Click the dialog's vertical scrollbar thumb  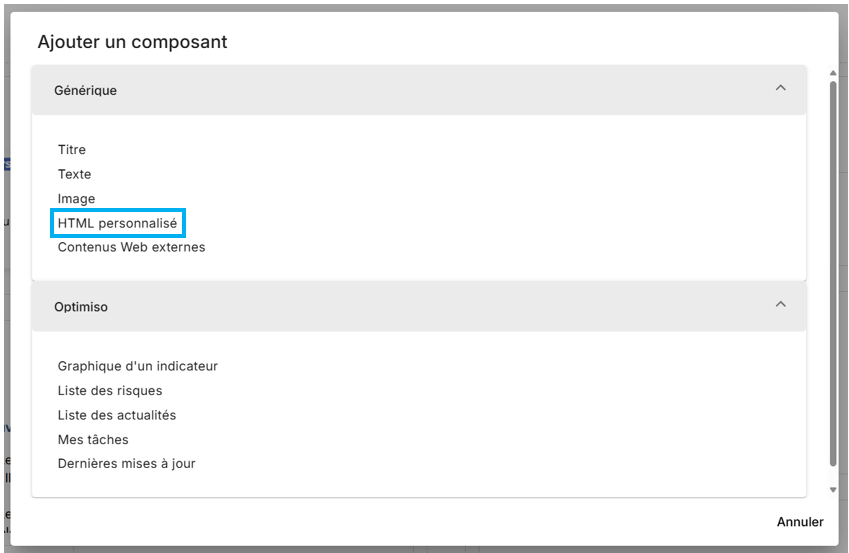tap(834, 270)
